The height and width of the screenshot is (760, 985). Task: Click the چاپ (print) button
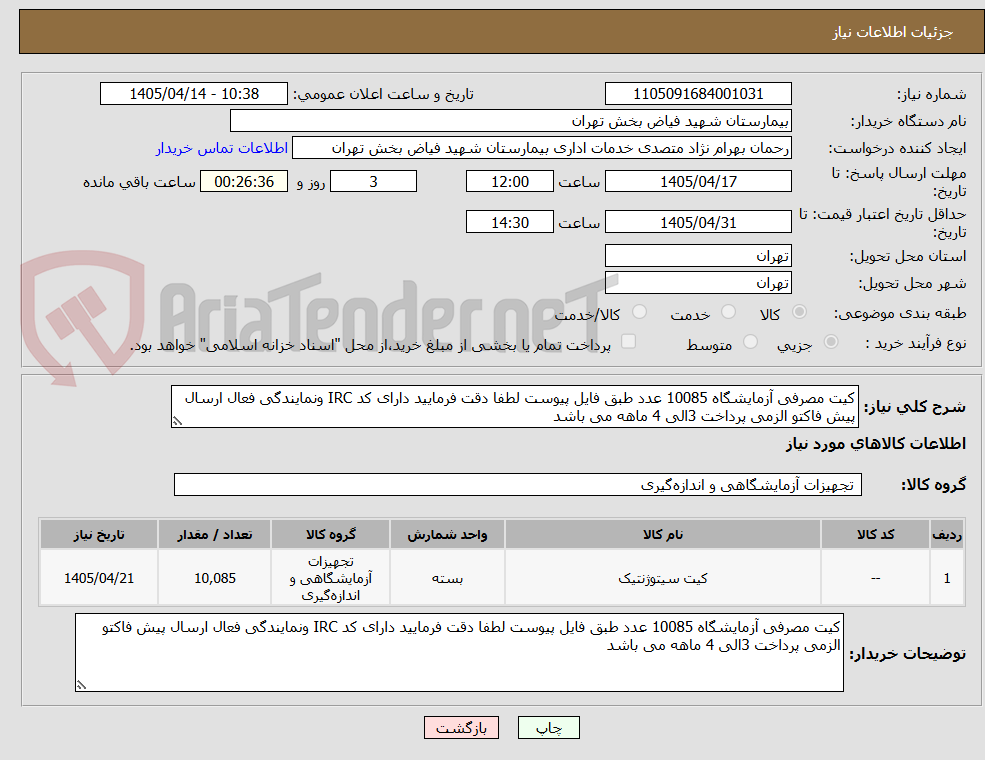(x=548, y=727)
